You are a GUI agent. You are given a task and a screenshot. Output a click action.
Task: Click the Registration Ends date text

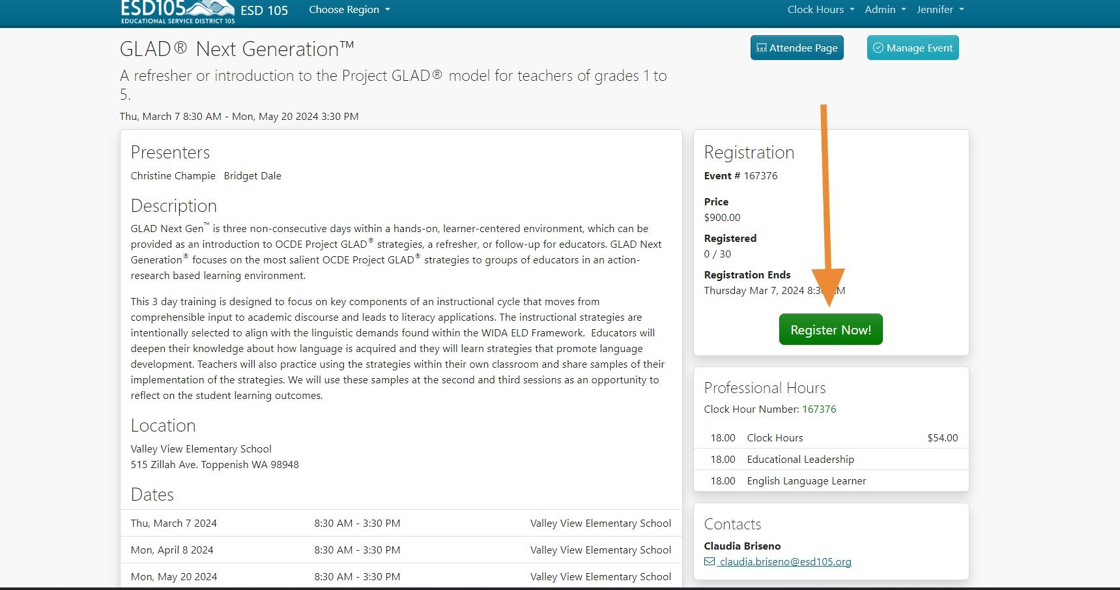coord(774,291)
